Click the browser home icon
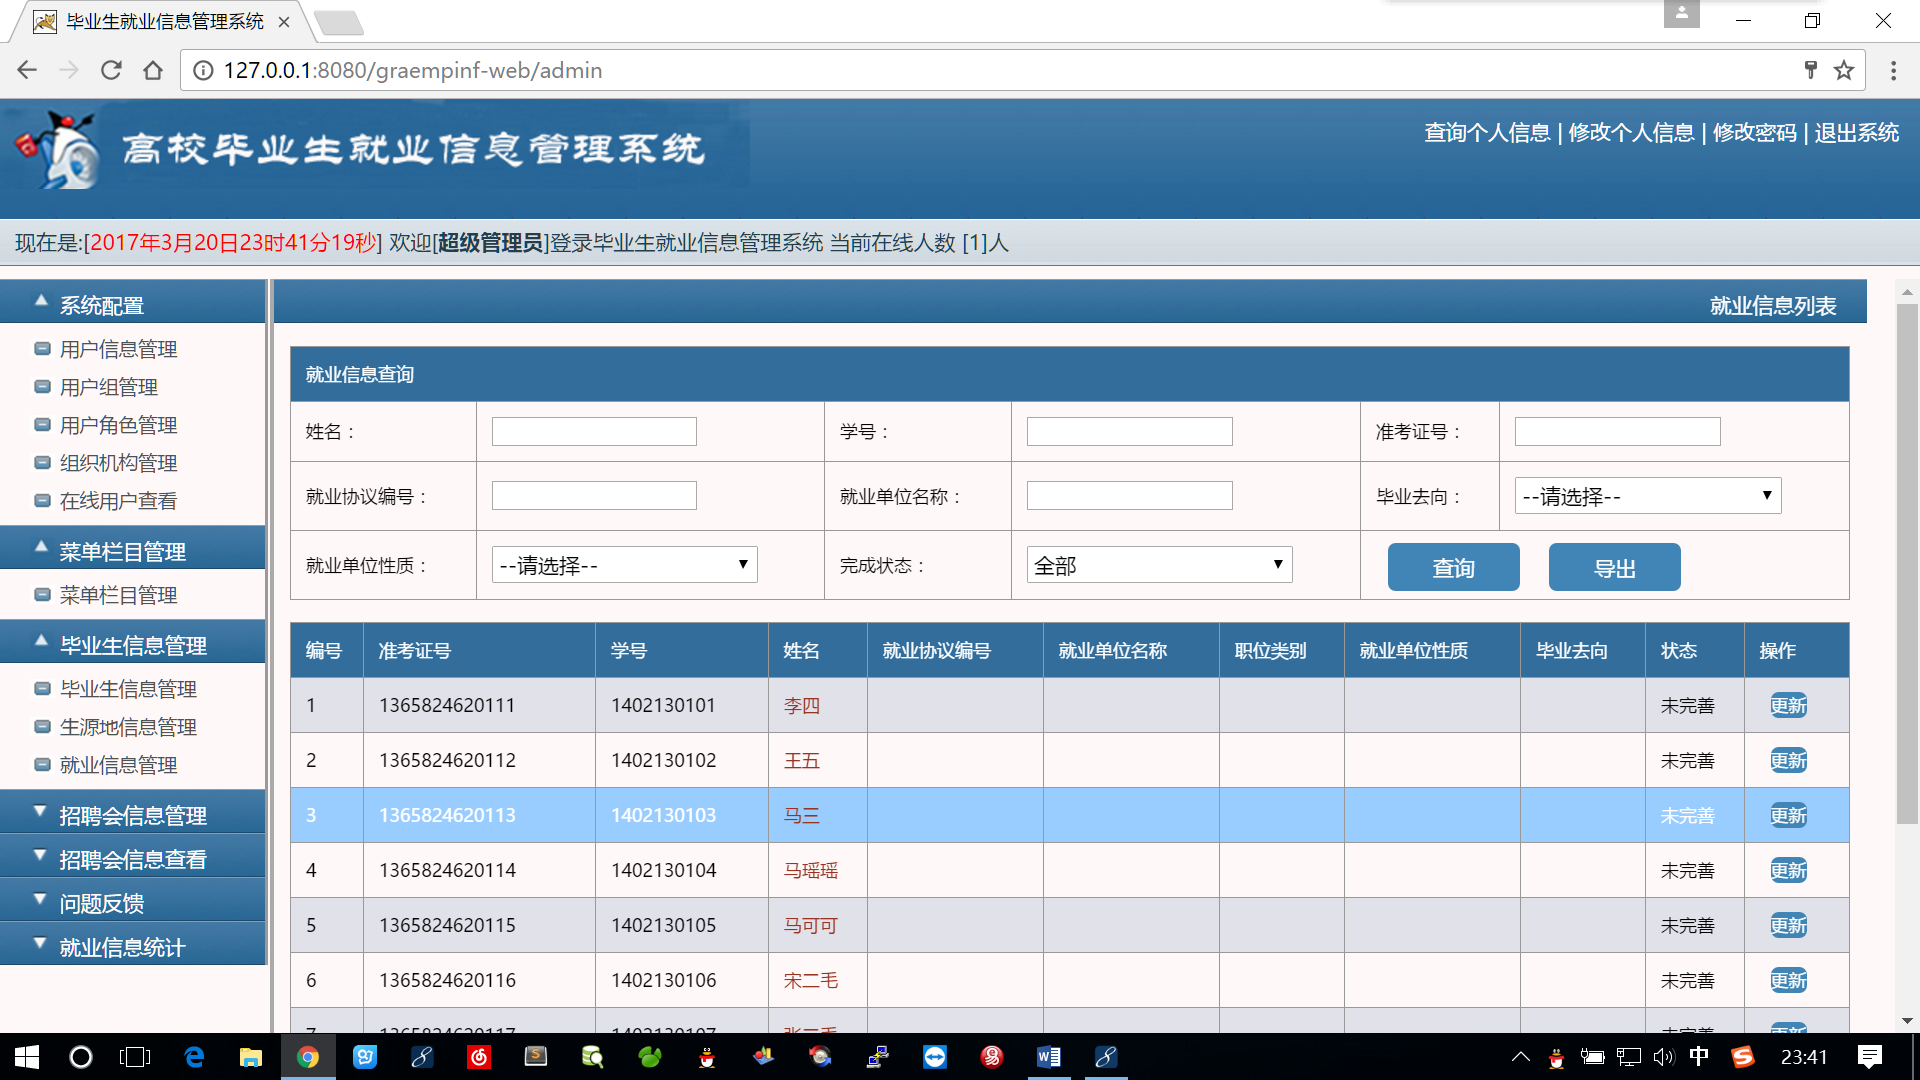This screenshot has width=1920, height=1080. pos(153,70)
